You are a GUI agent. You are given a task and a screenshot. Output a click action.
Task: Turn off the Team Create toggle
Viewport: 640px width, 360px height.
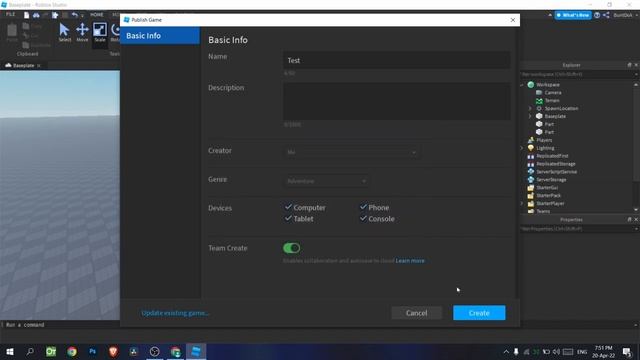(x=291, y=248)
